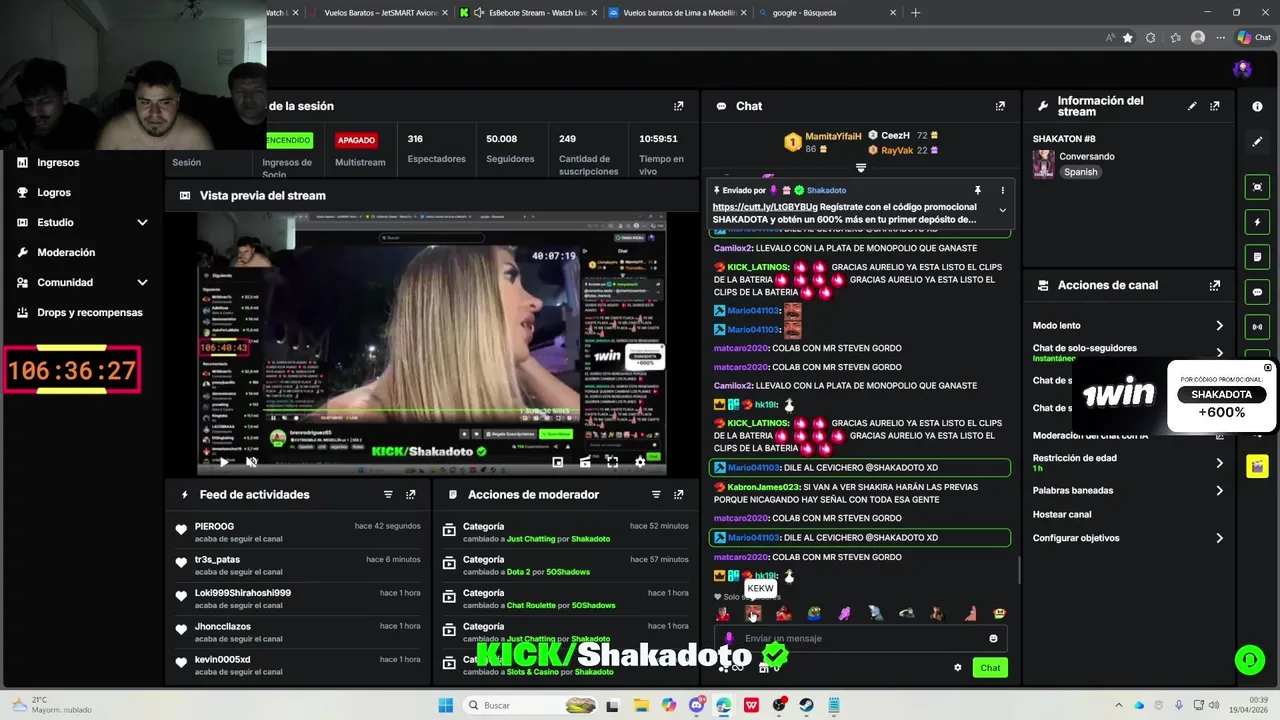1280x720 pixels.
Task: Expand the Estudio sidebar section
Action: 142,222
